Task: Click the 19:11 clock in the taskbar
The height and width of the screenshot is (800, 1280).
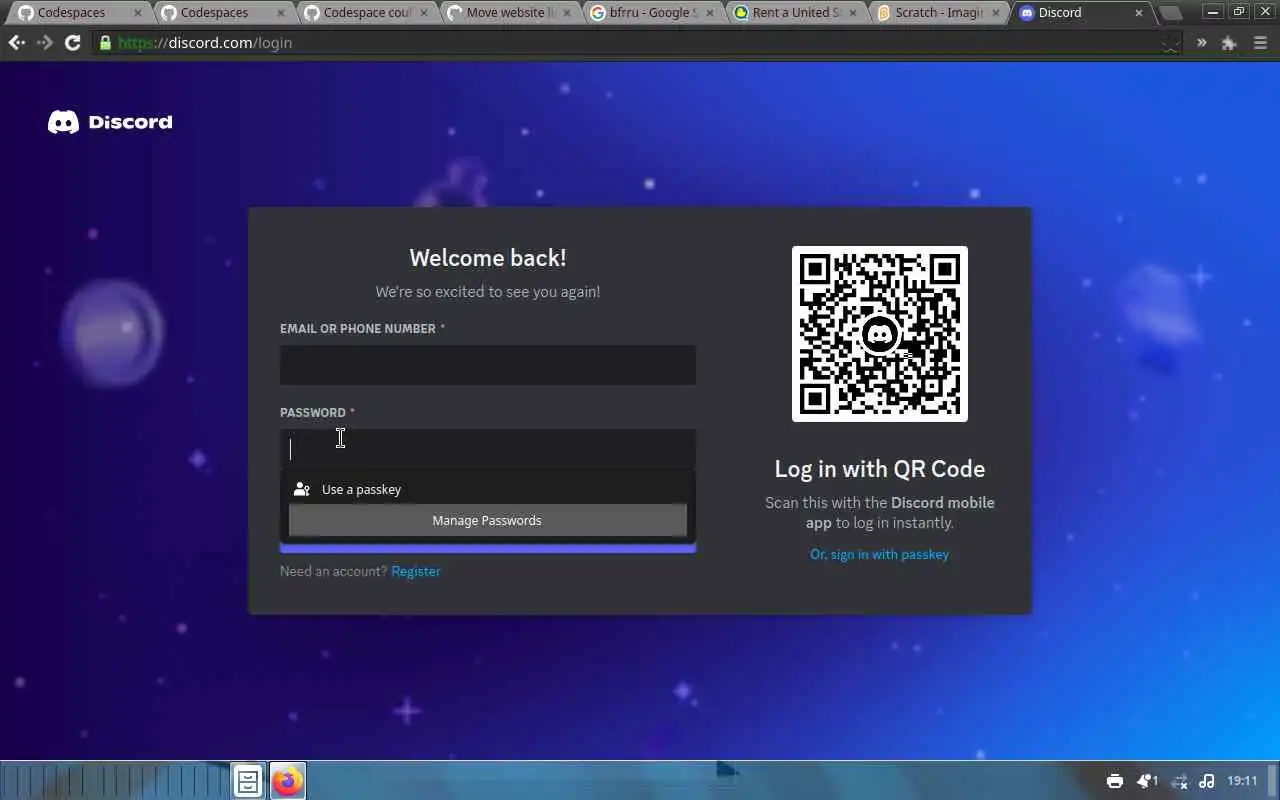Action: coord(1242,781)
